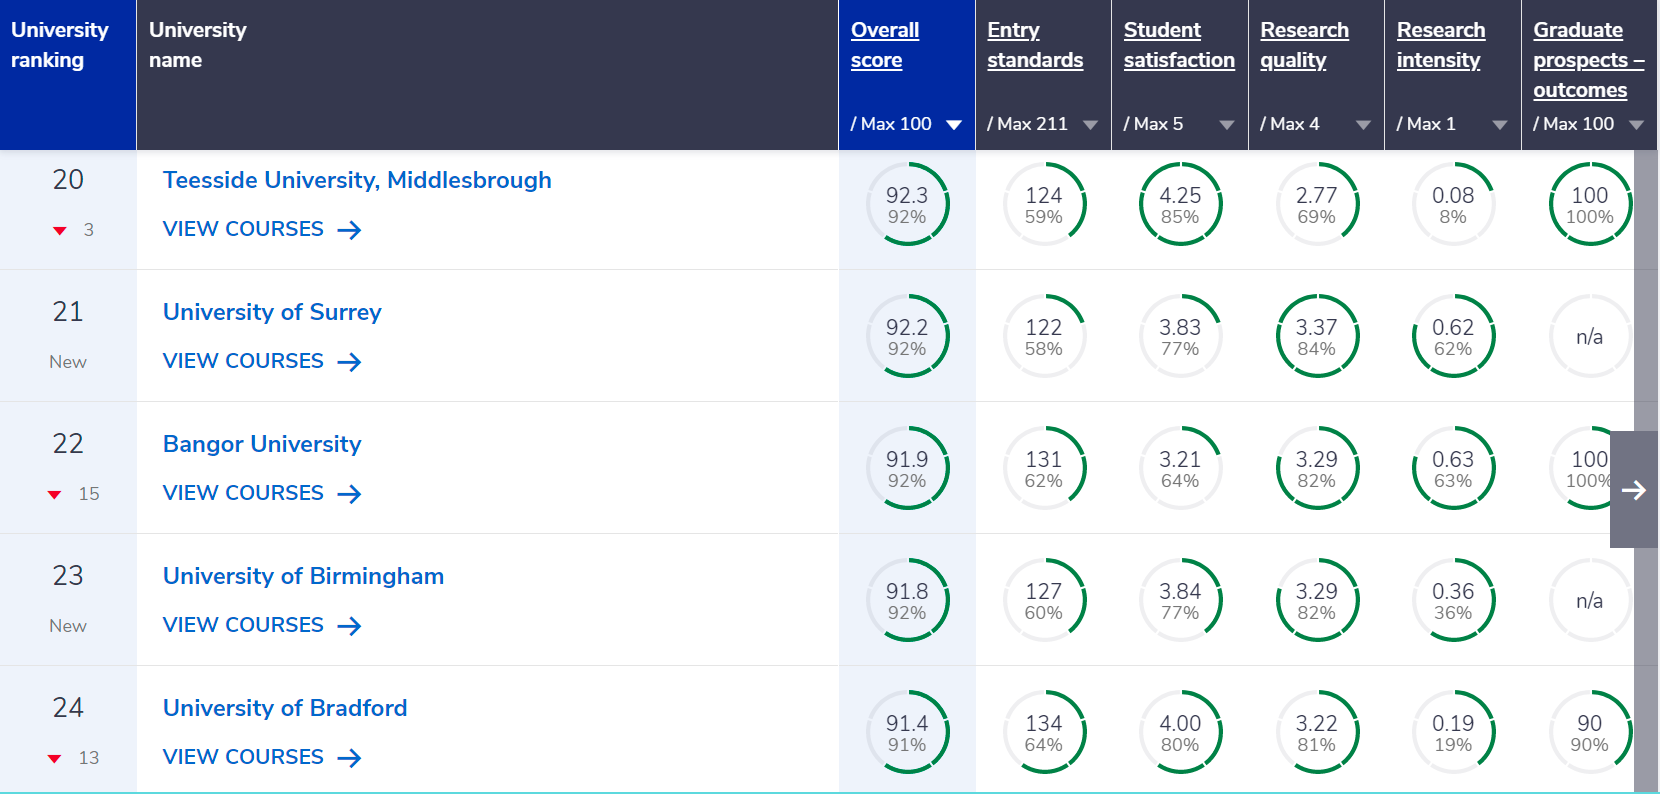Click Birmingham entry standards 127 gauge
This screenshot has height=794, width=1660.
[1043, 600]
